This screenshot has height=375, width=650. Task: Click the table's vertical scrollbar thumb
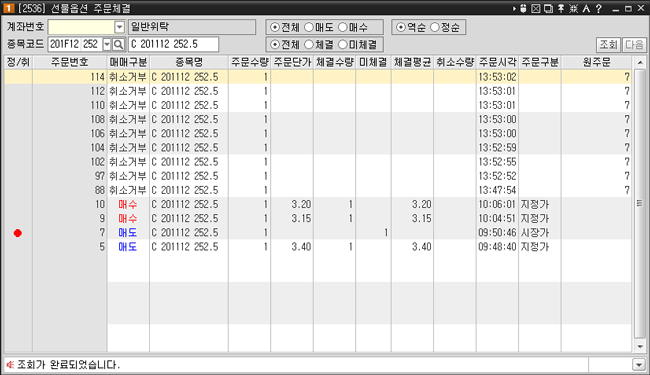(640, 203)
